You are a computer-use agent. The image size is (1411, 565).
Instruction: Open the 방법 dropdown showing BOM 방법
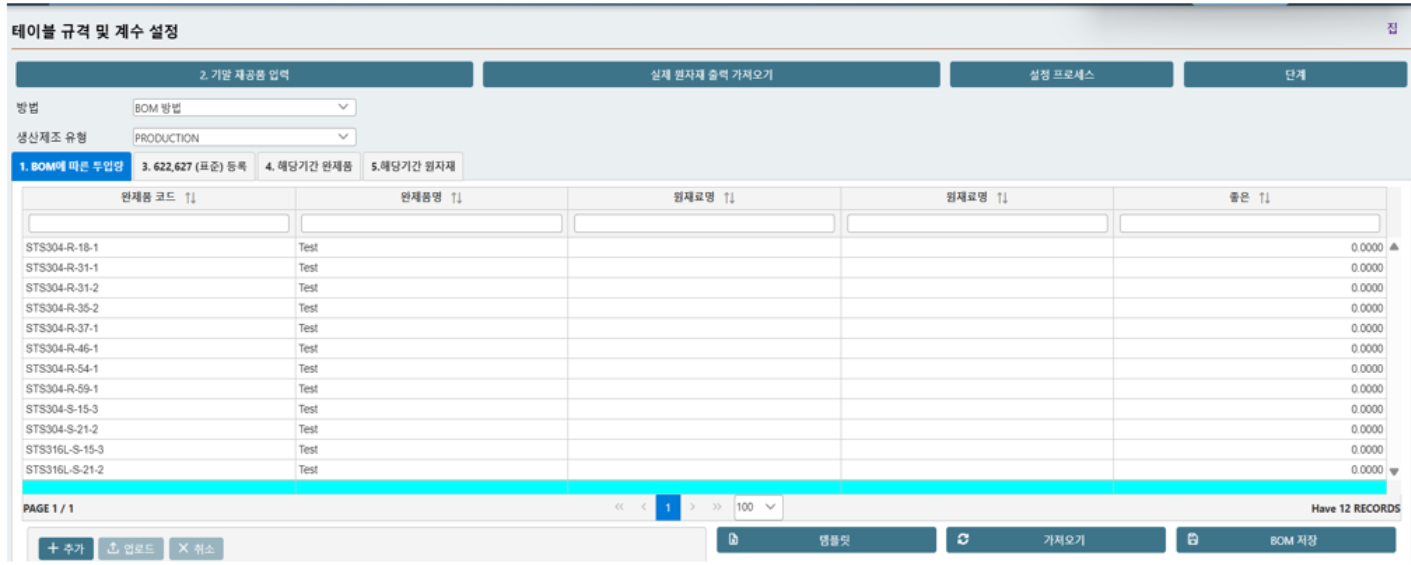click(244, 107)
